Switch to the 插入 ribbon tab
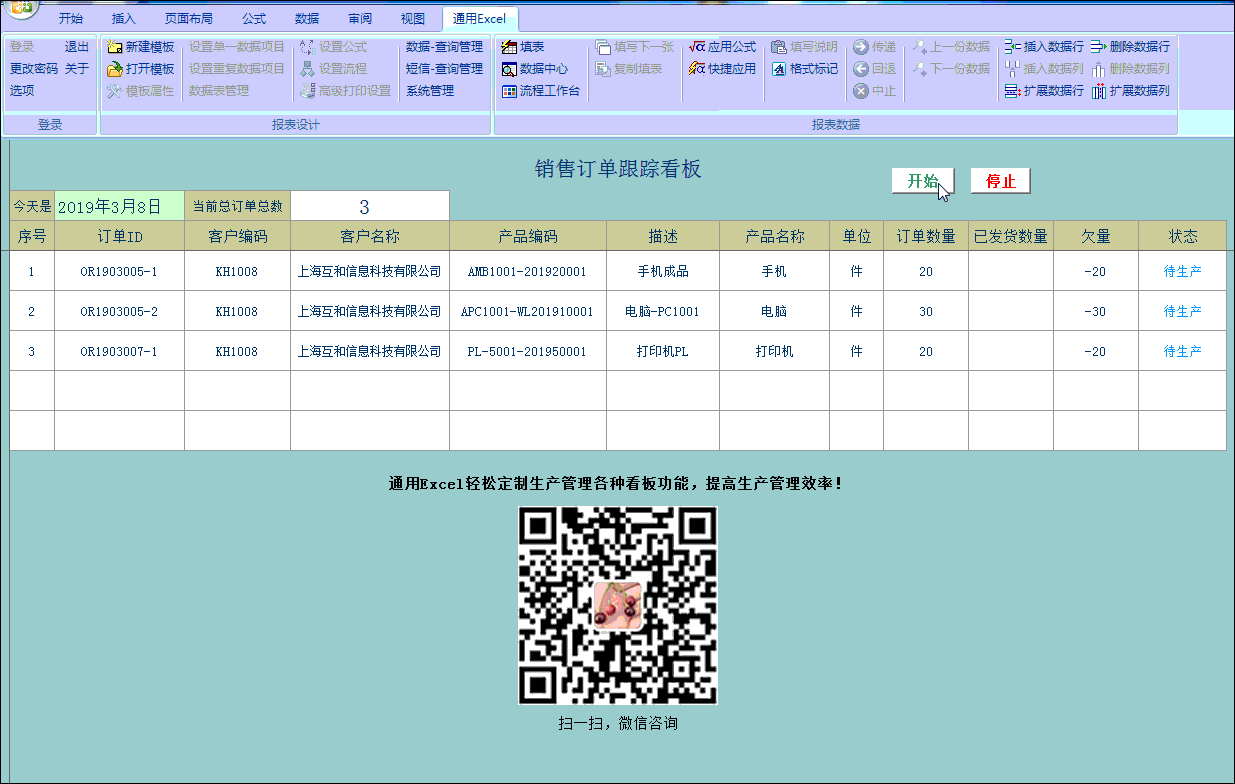Image resolution: width=1235 pixels, height=784 pixels. (124, 19)
